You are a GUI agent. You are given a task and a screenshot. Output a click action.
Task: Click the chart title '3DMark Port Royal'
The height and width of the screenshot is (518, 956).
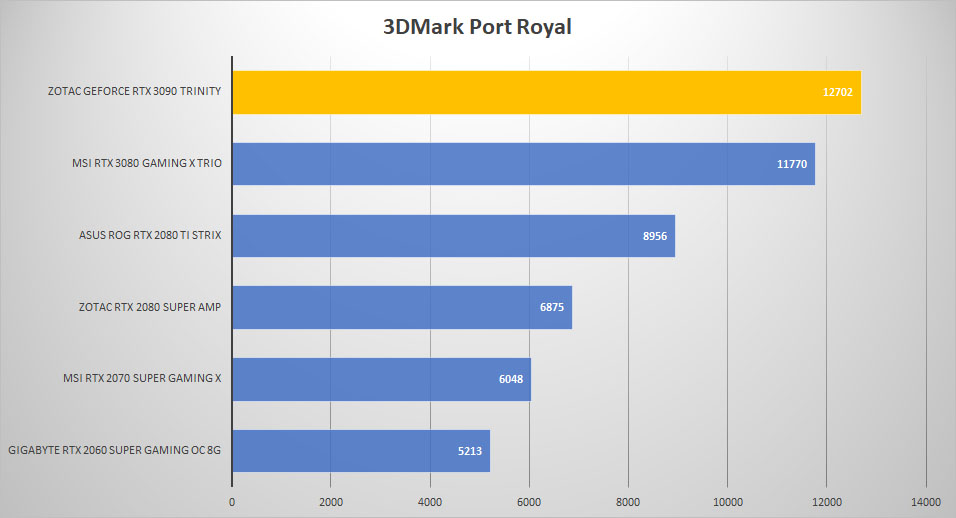477,27
